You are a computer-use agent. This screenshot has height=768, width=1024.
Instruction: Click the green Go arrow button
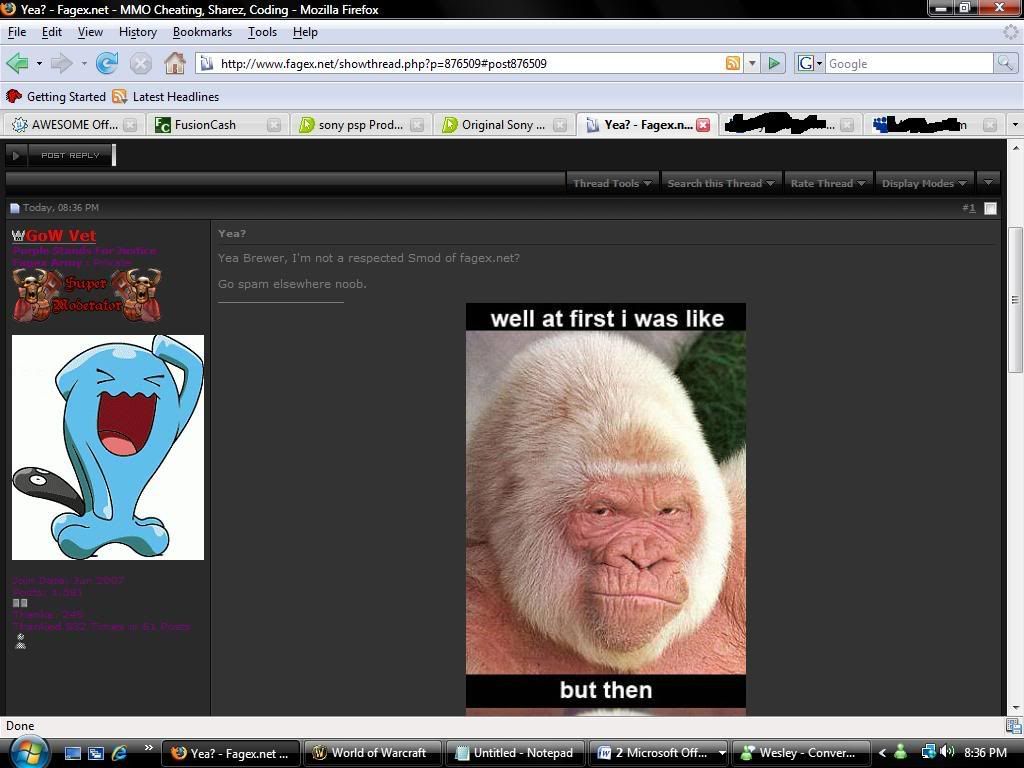[774, 63]
